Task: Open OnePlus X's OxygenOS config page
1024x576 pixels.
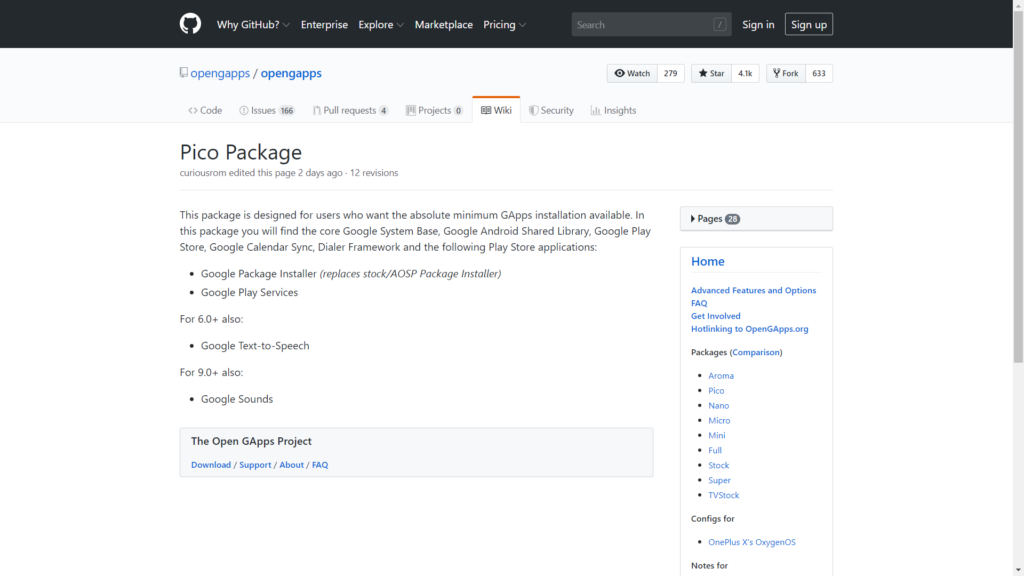Action: (752, 543)
